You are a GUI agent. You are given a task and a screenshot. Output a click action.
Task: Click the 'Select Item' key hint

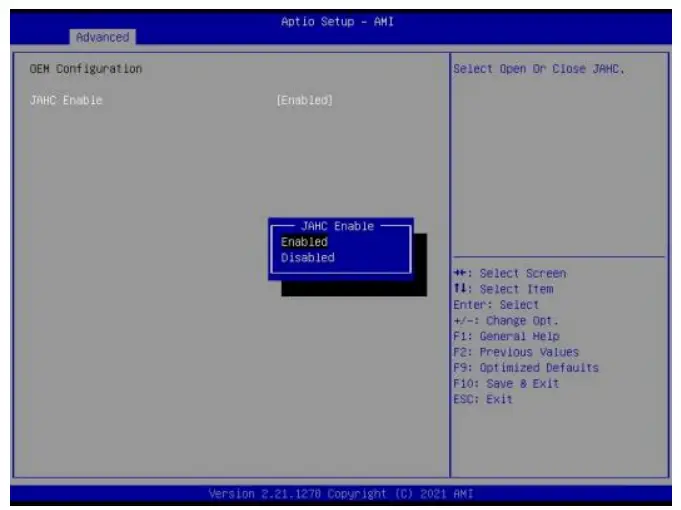503,289
